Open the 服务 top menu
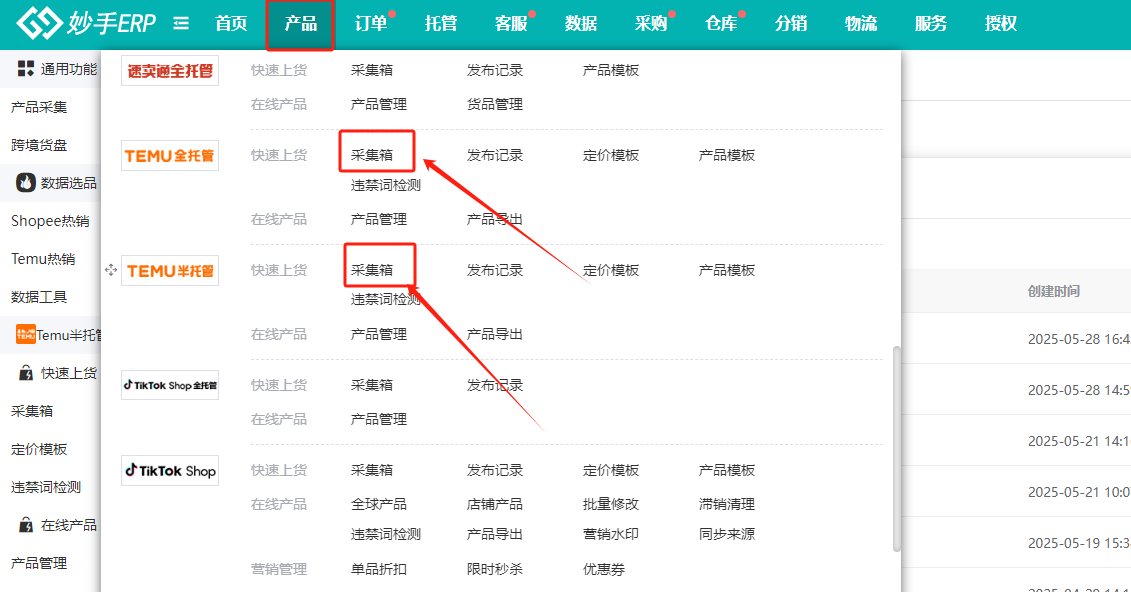1131x592 pixels. pos(930,24)
